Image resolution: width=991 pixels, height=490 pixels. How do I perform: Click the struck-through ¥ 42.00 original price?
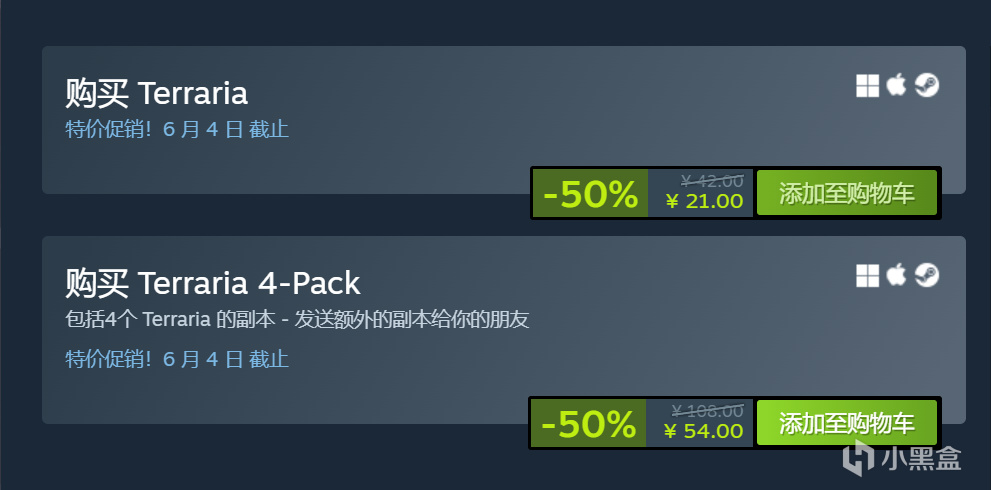tap(712, 181)
